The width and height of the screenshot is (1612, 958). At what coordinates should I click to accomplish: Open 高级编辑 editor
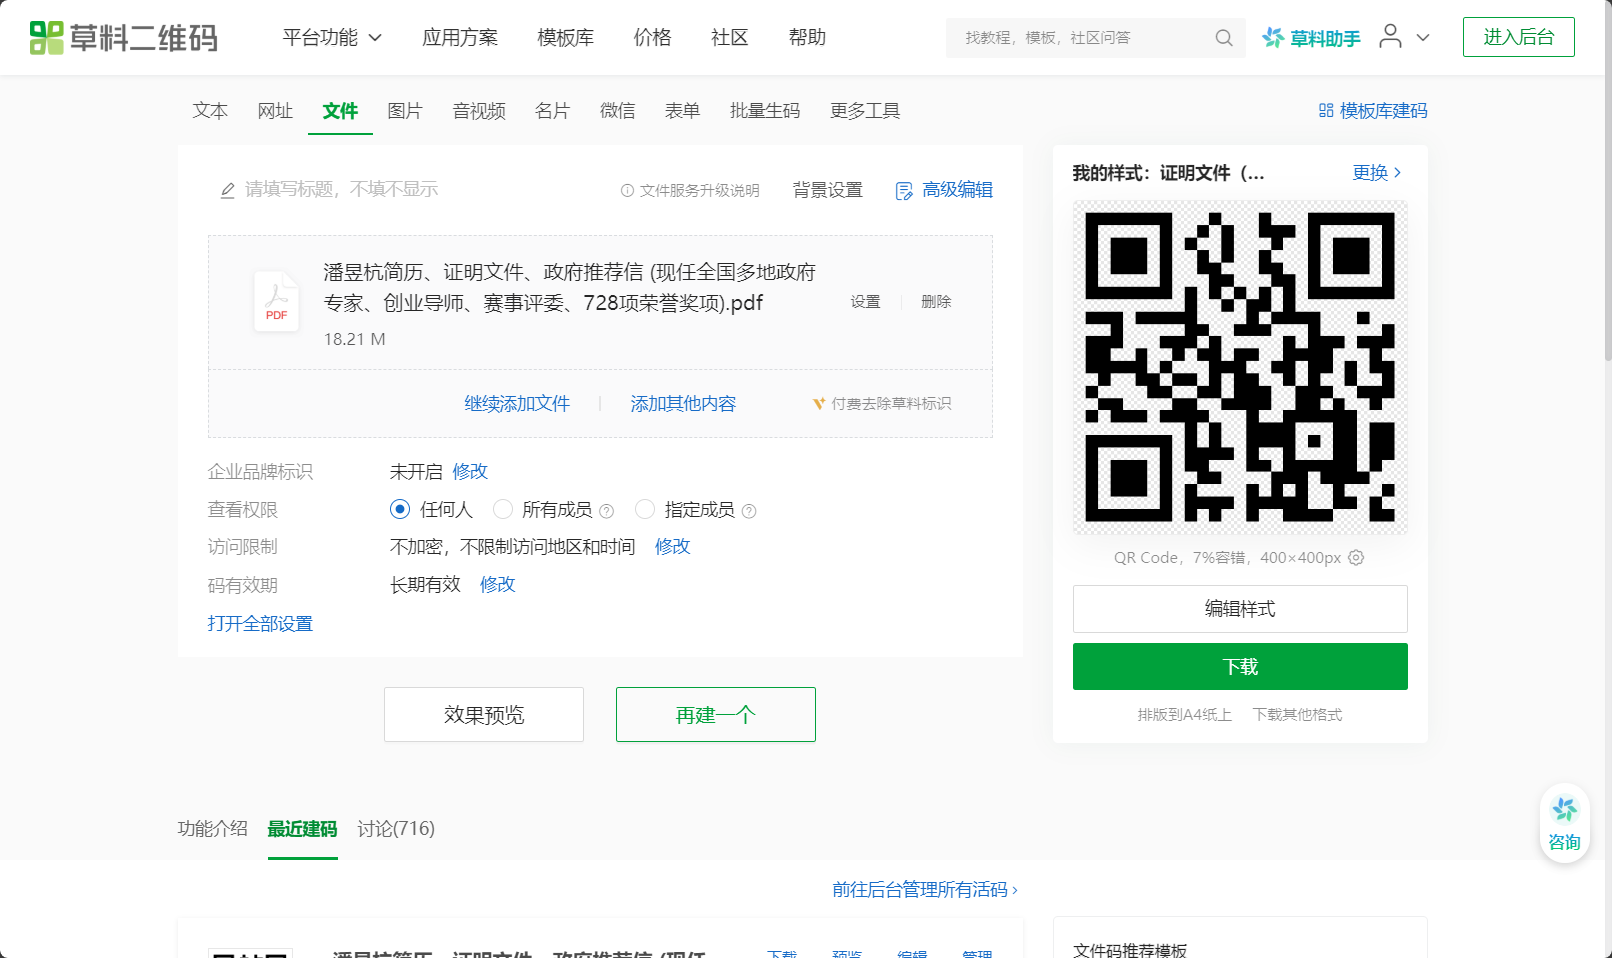click(944, 190)
